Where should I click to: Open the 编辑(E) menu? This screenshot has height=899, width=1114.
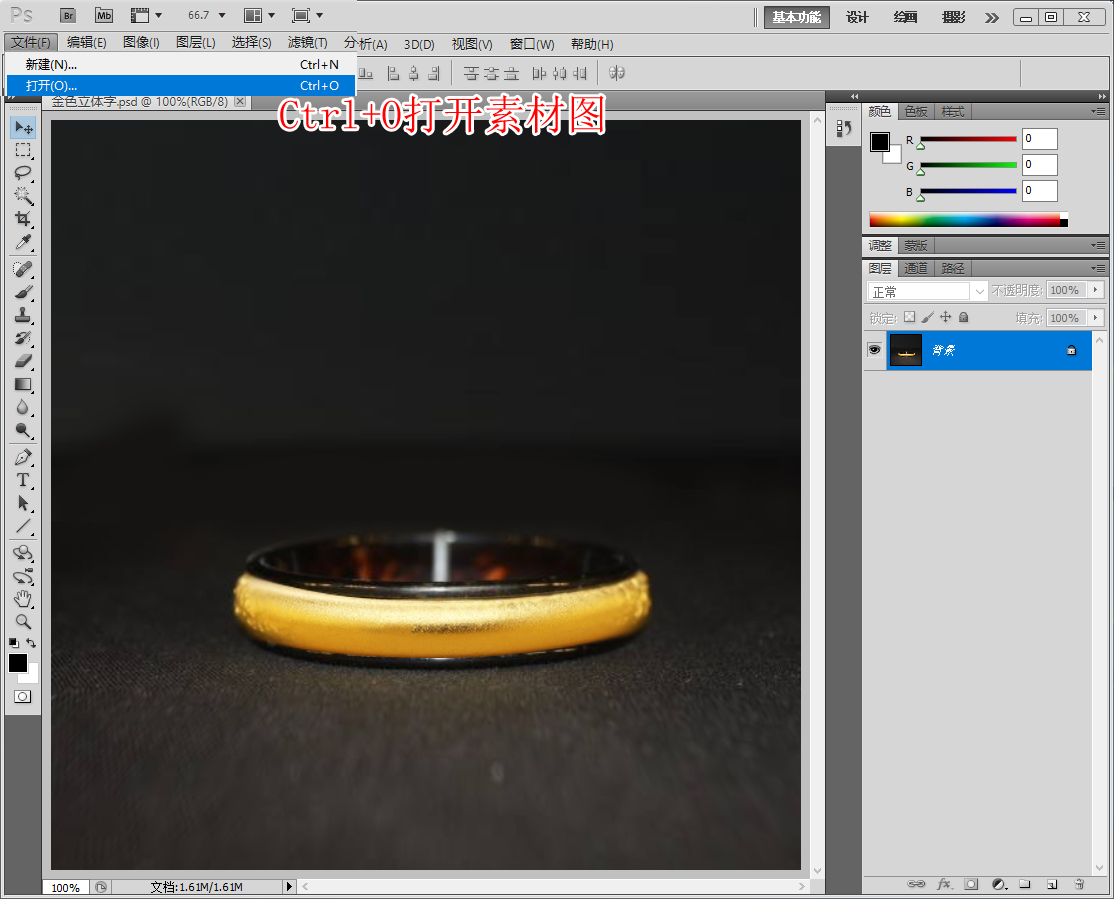[x=87, y=43]
